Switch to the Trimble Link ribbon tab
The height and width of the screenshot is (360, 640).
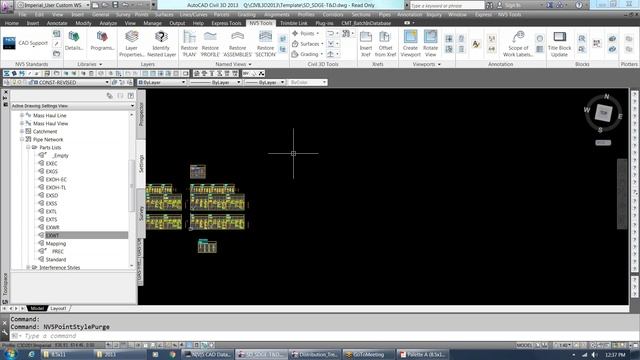pyautogui.click(x=293, y=23)
